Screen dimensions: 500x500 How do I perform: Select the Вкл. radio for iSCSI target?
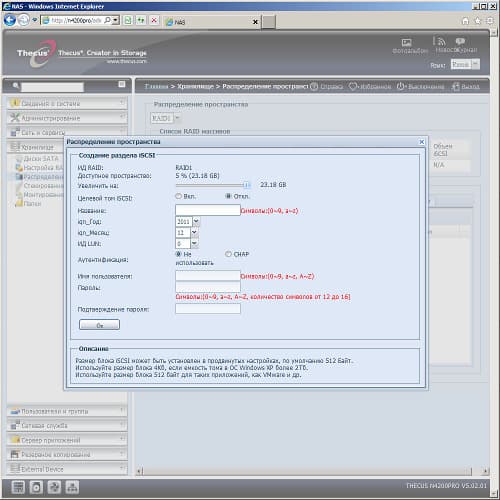tap(178, 196)
